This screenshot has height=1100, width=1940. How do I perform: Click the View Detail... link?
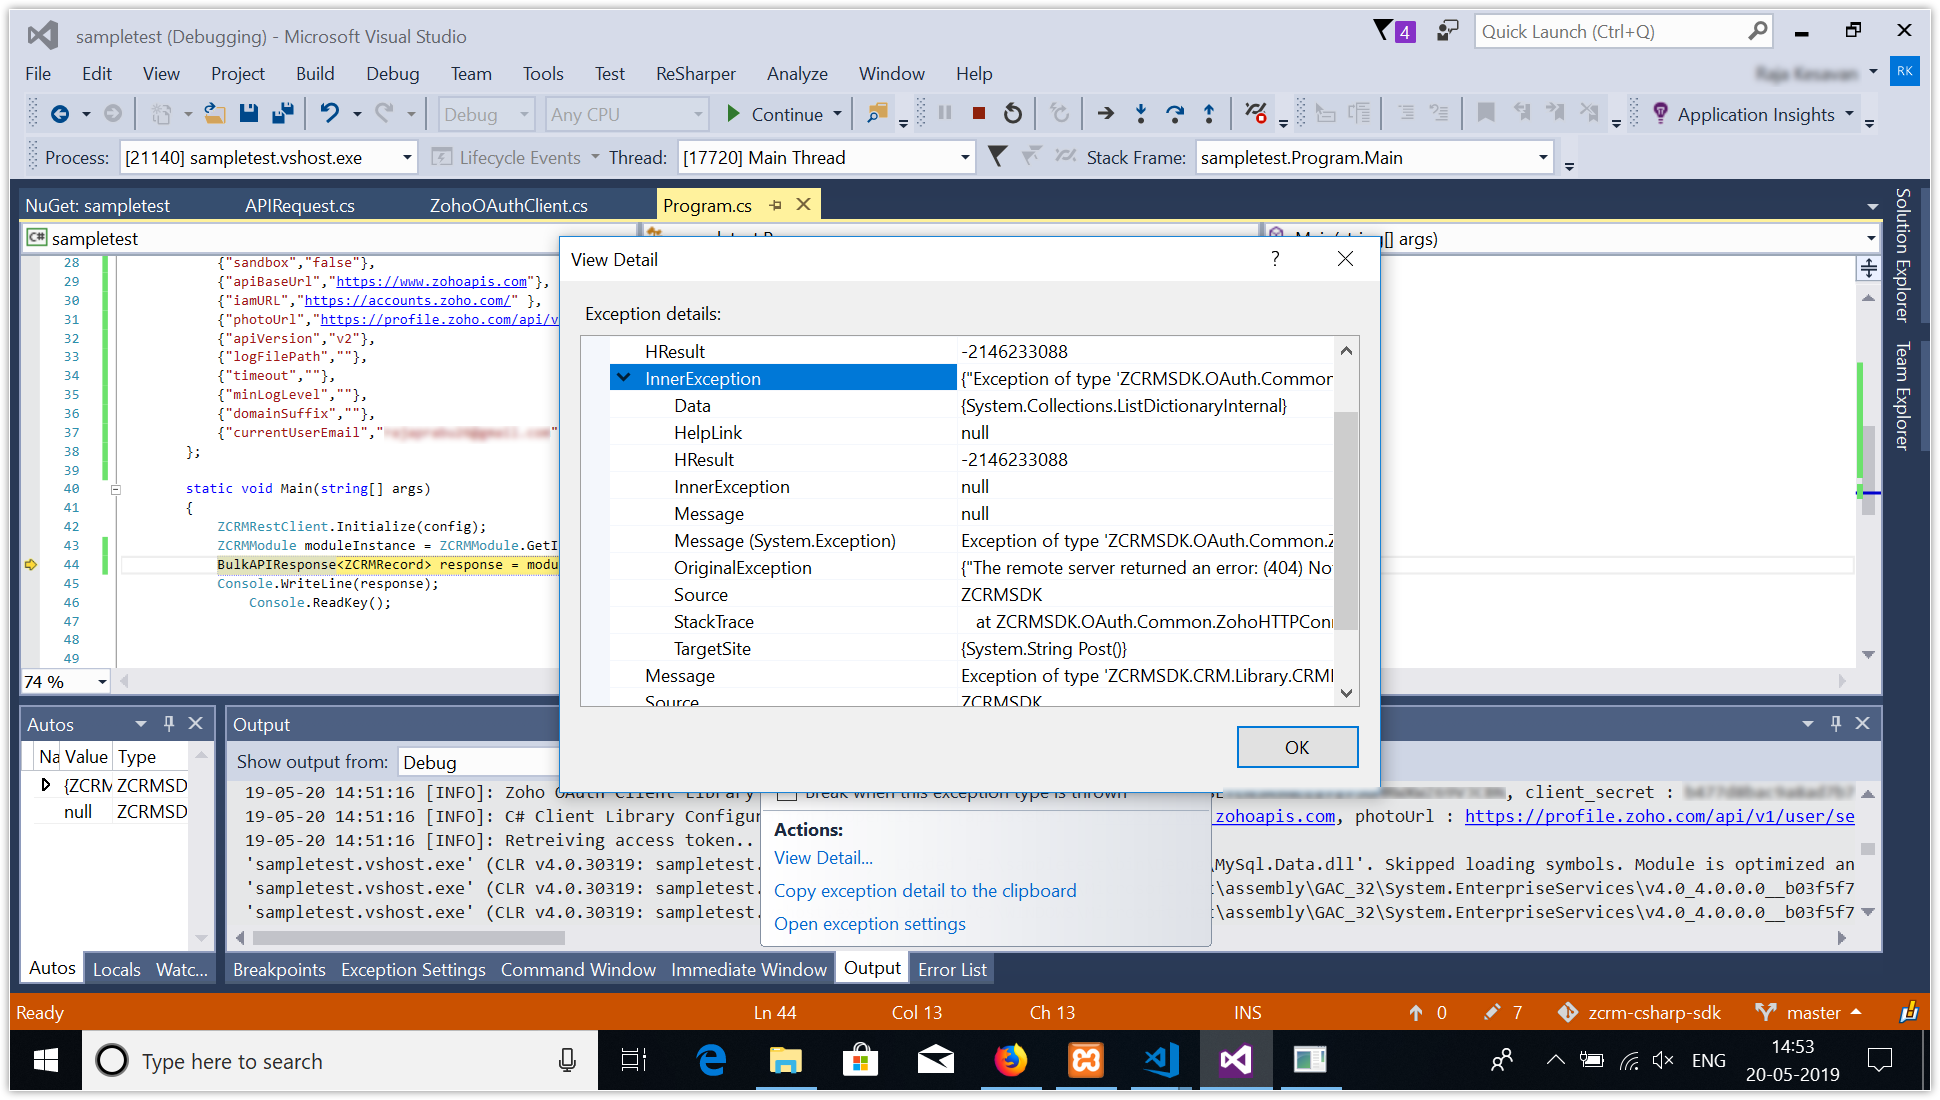(x=823, y=857)
